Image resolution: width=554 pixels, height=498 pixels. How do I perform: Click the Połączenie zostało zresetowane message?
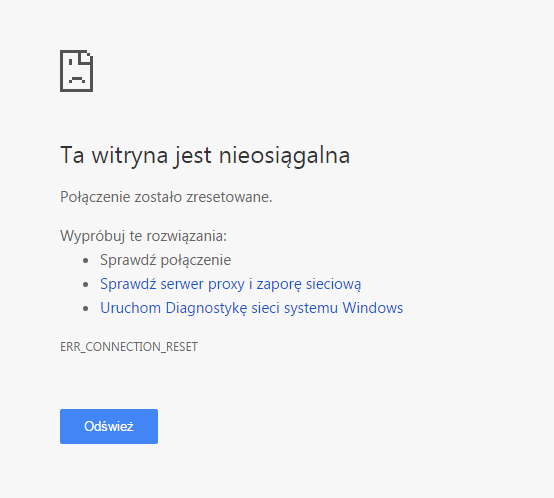tap(166, 197)
